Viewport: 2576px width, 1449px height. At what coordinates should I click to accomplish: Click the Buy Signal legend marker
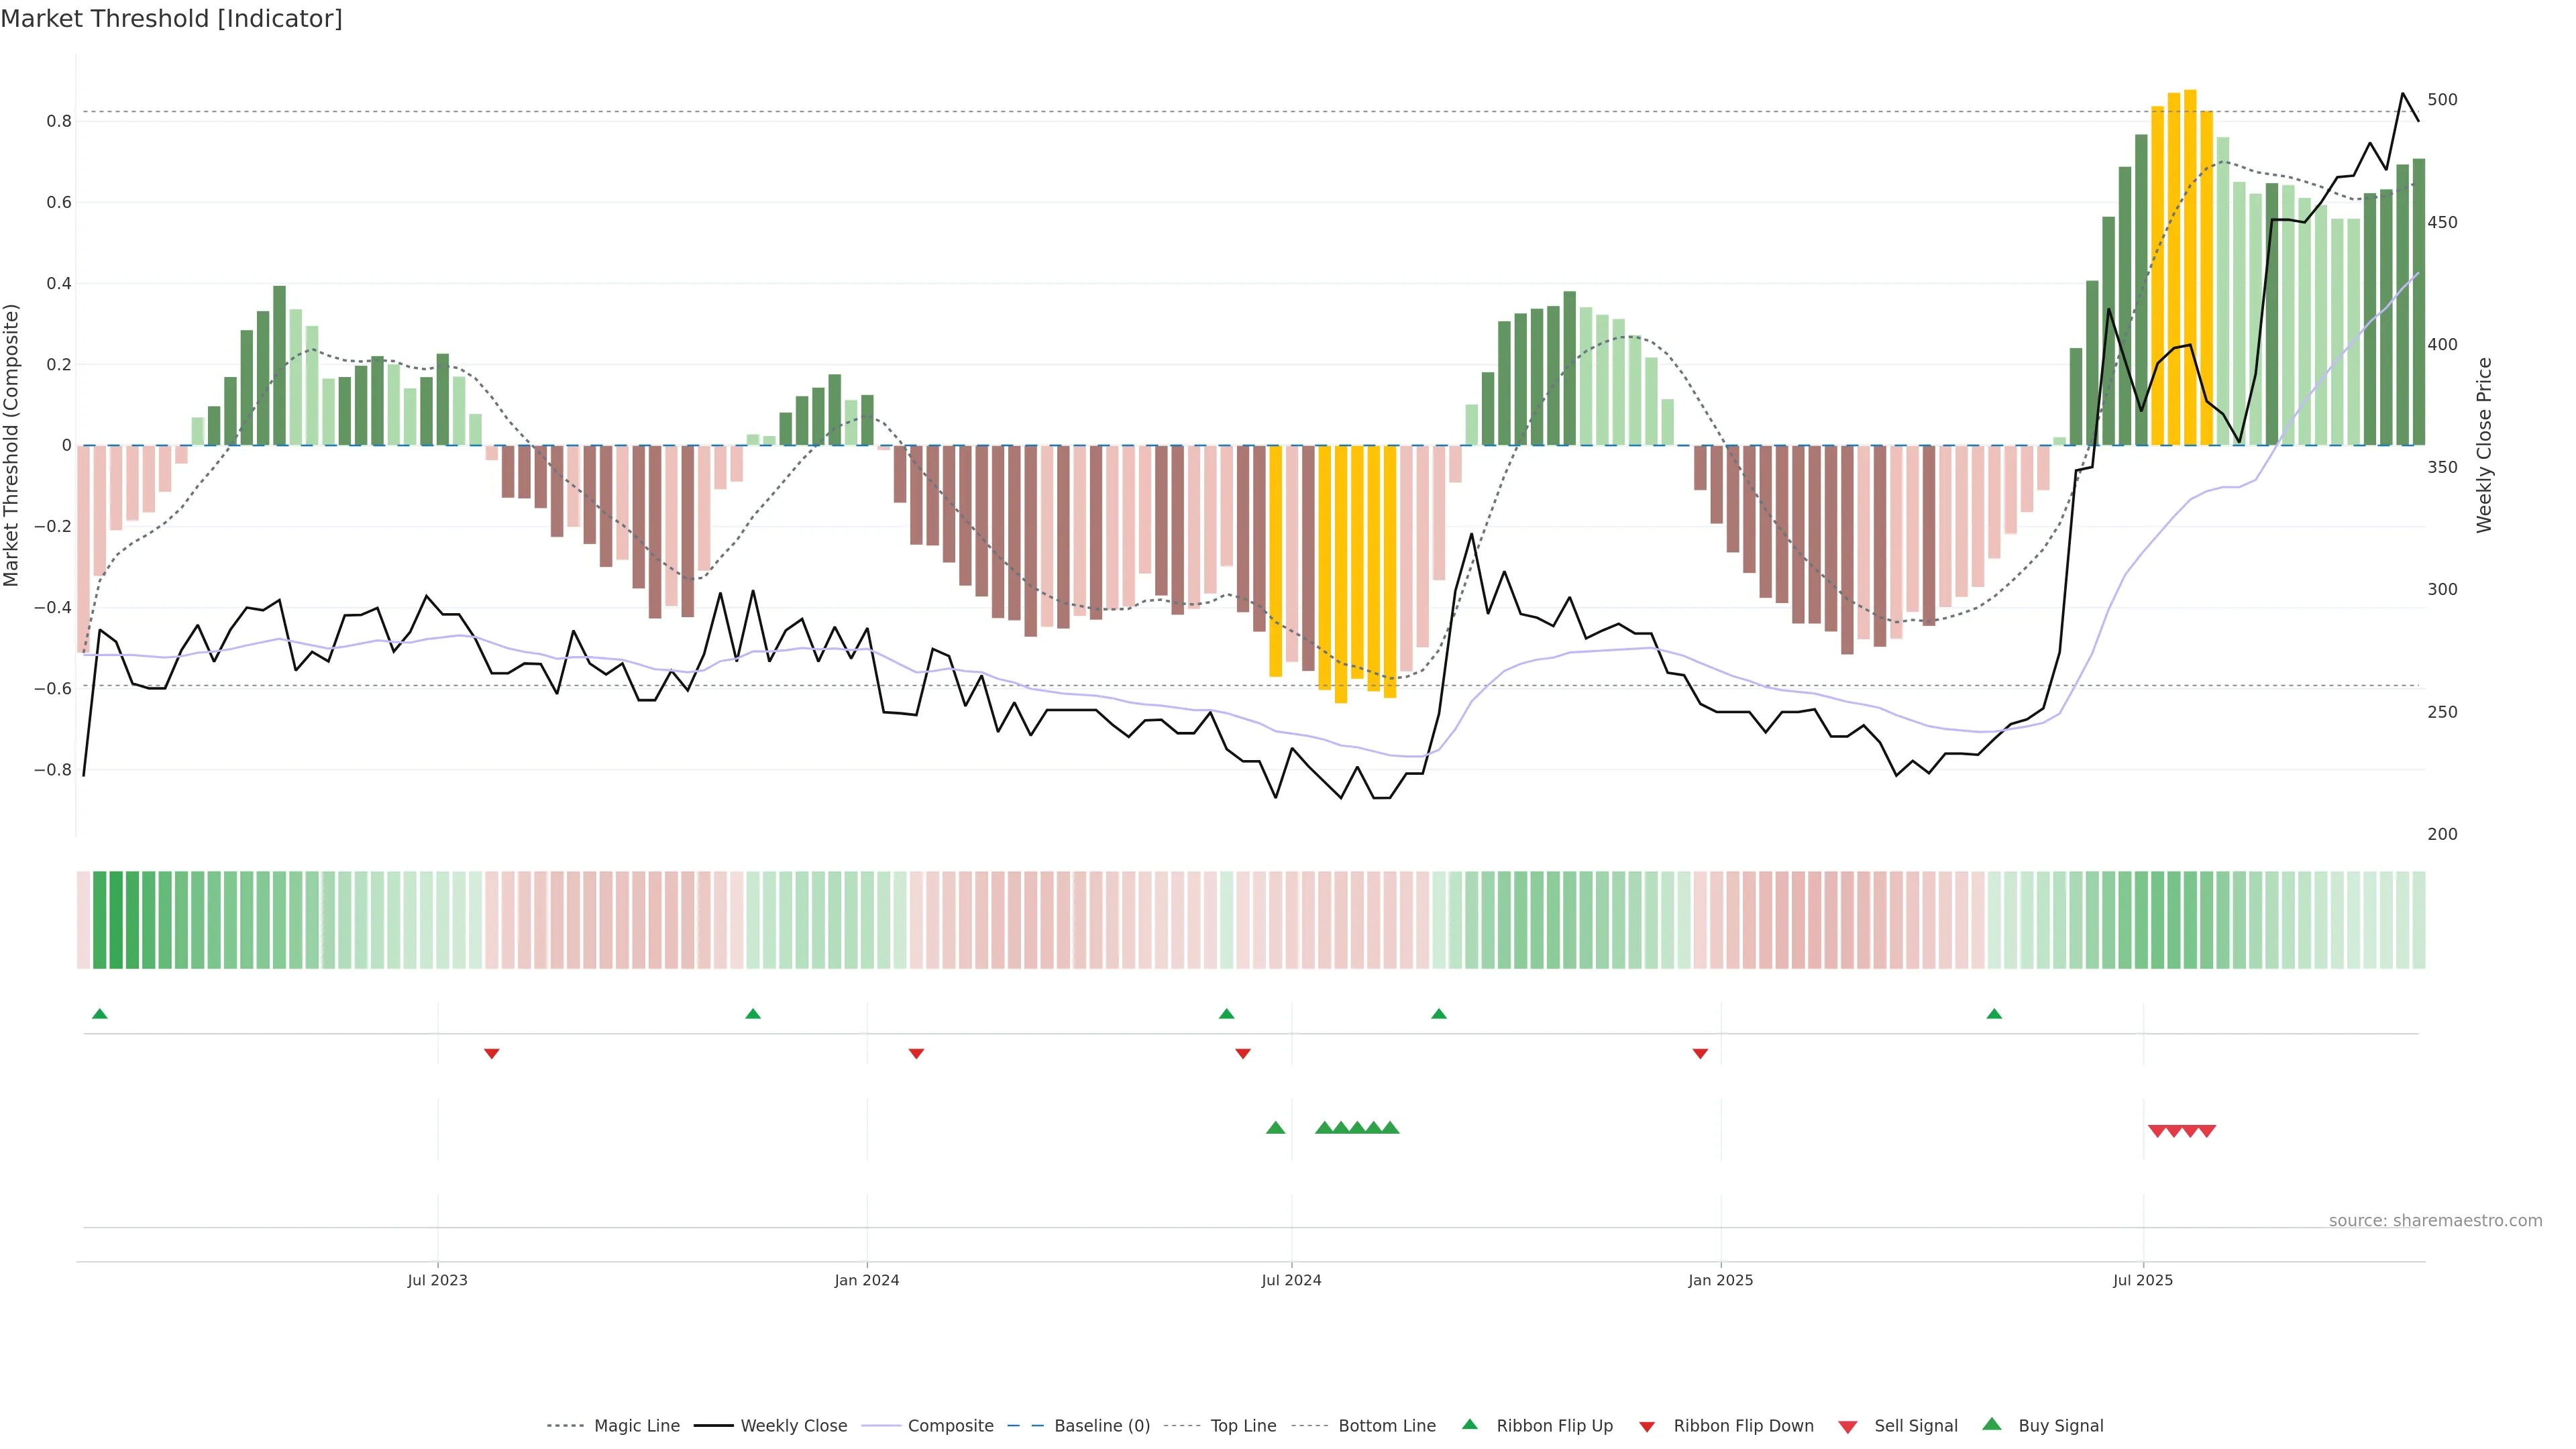point(1991,1424)
